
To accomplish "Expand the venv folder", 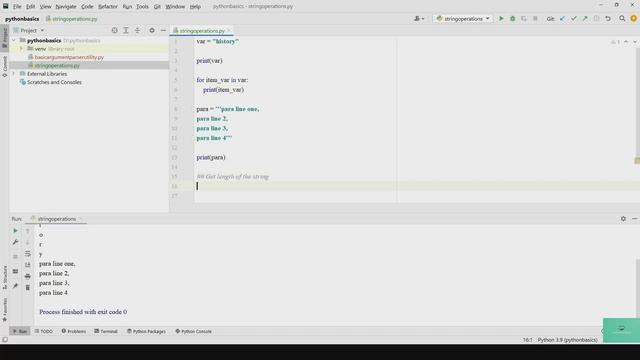I will 21,49.
